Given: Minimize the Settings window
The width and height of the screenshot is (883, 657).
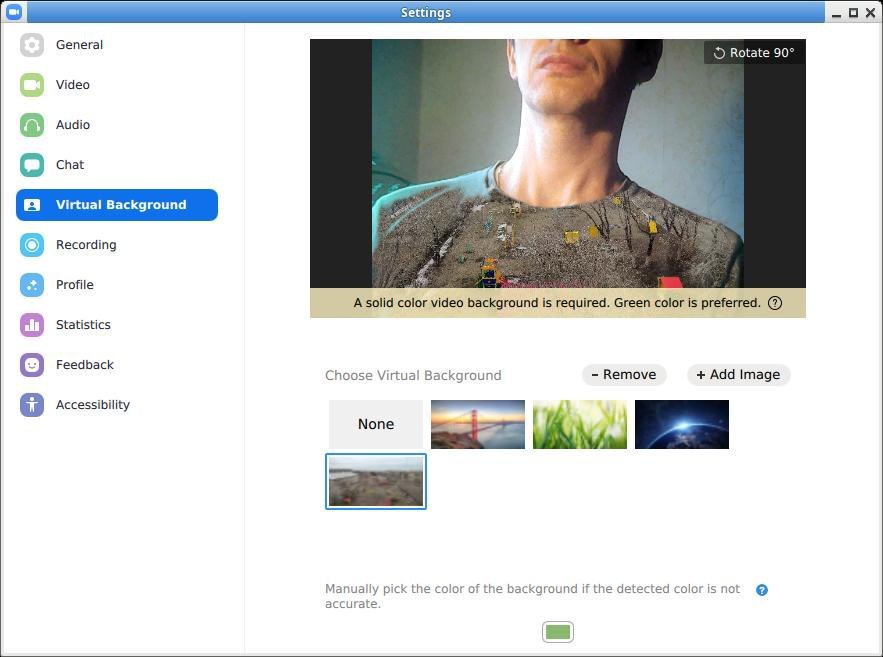Looking at the screenshot, I should click(x=836, y=13).
